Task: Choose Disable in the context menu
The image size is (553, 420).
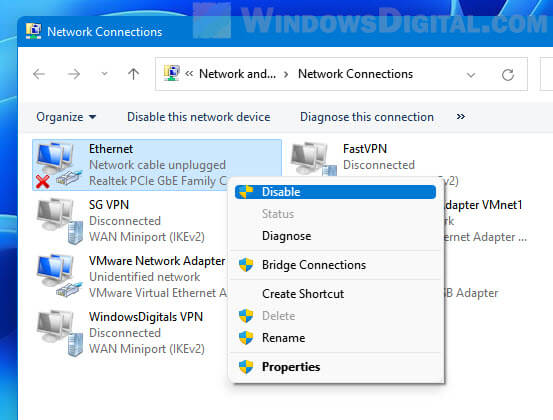Action: click(x=335, y=192)
